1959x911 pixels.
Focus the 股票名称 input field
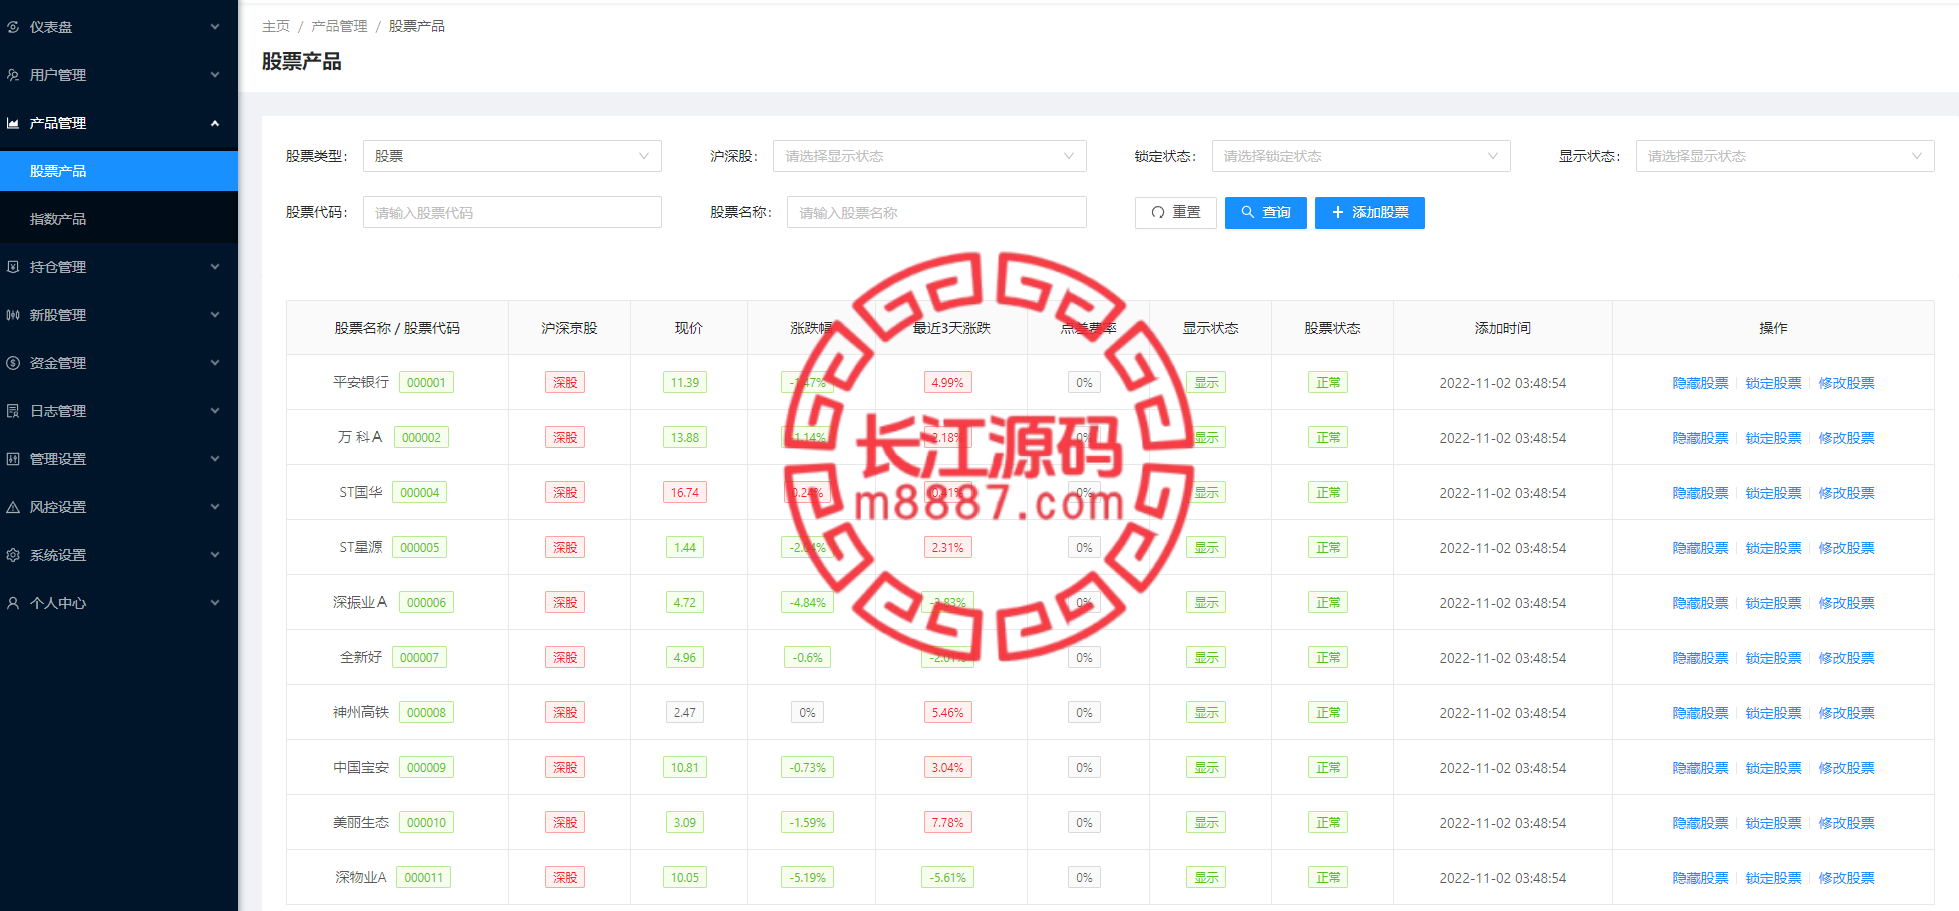[936, 212]
